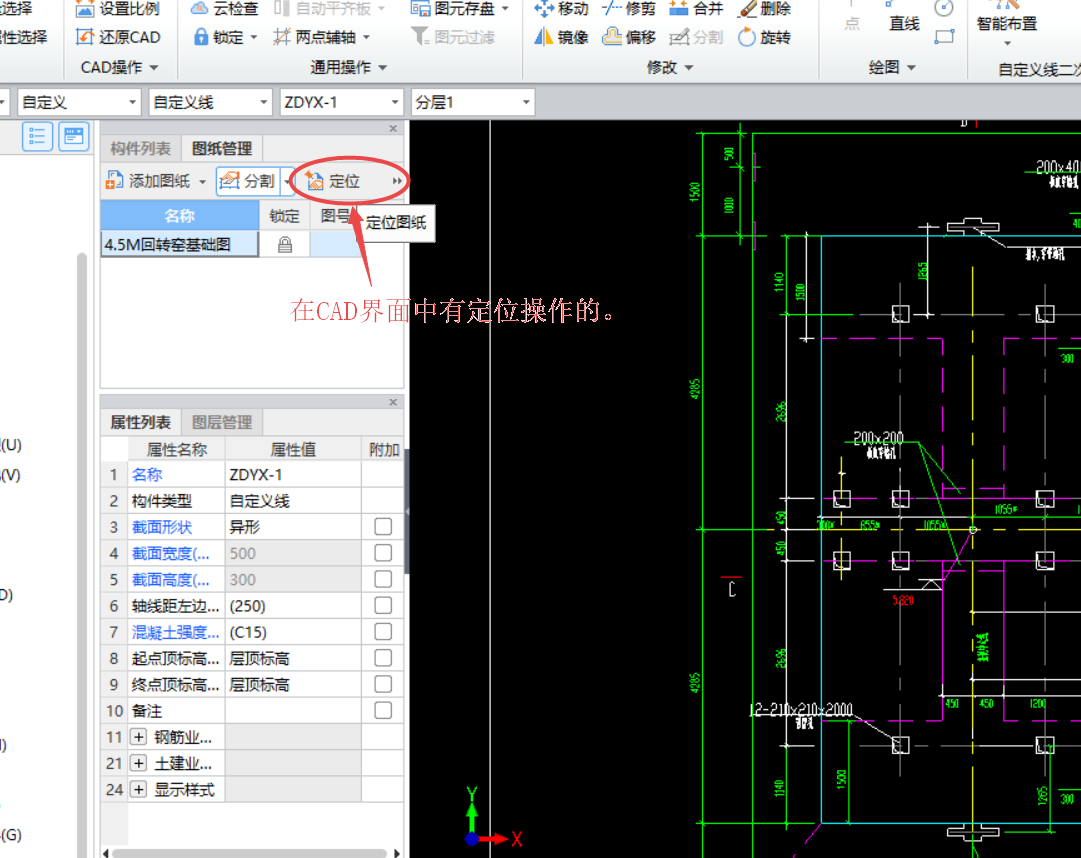Select the circle drawing tool
This screenshot has height=858, width=1081.
coord(944,9)
